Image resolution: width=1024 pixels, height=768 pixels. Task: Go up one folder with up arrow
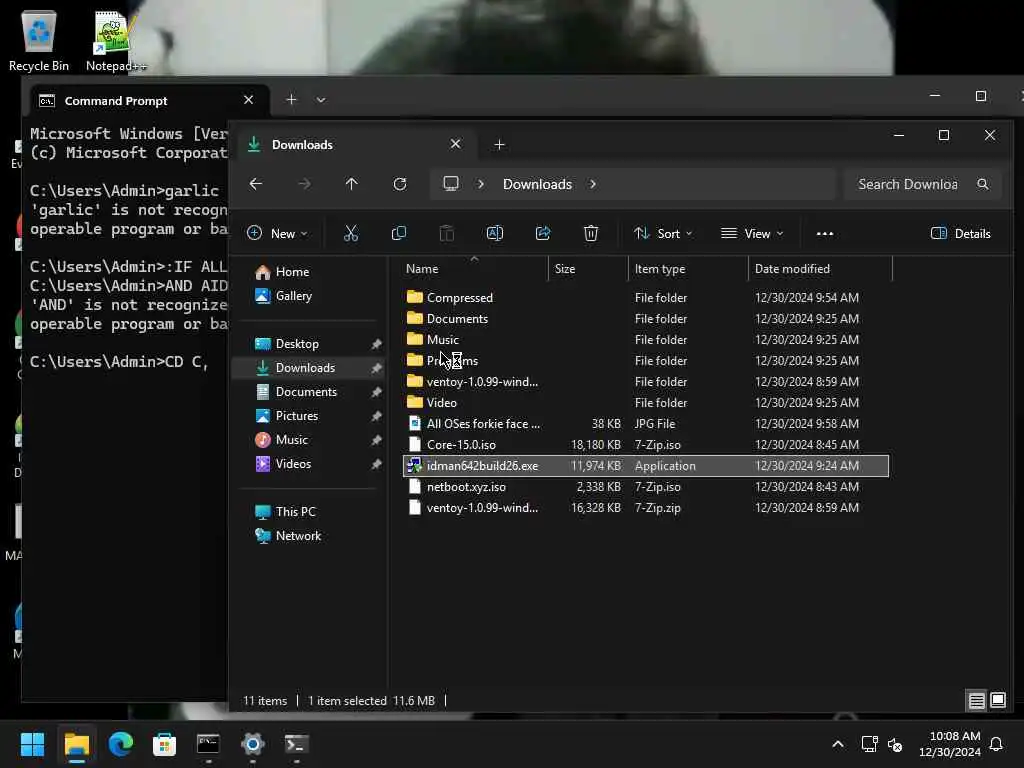pyautogui.click(x=351, y=184)
